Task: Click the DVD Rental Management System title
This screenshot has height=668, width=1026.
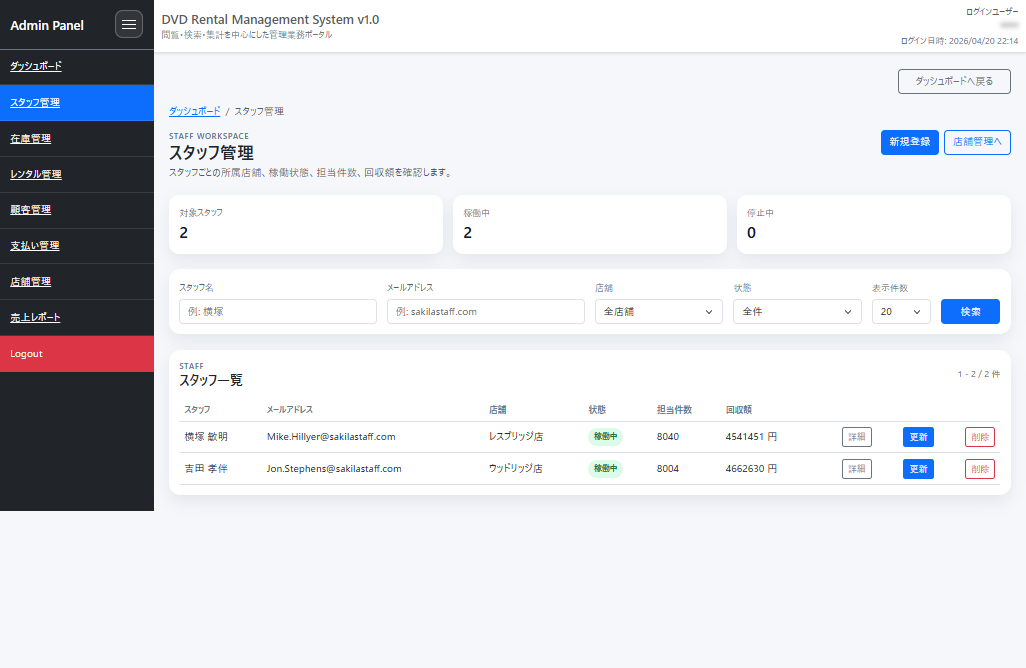Action: pos(270,20)
